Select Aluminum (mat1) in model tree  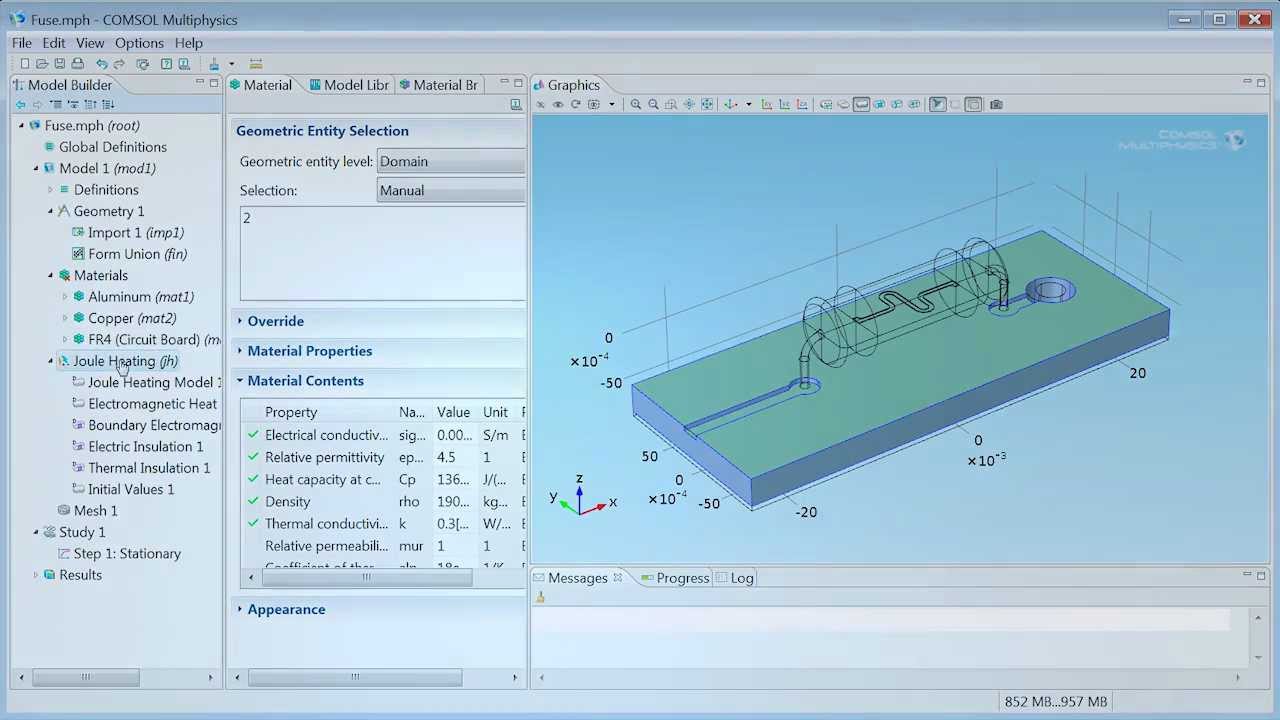(134, 297)
